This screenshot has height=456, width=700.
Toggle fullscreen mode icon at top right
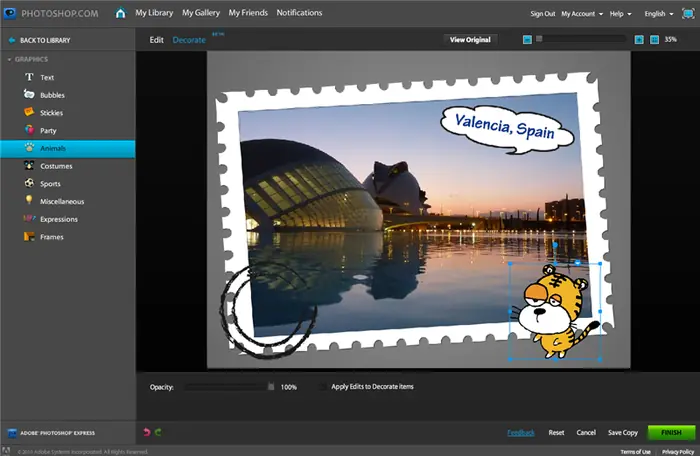click(688, 13)
